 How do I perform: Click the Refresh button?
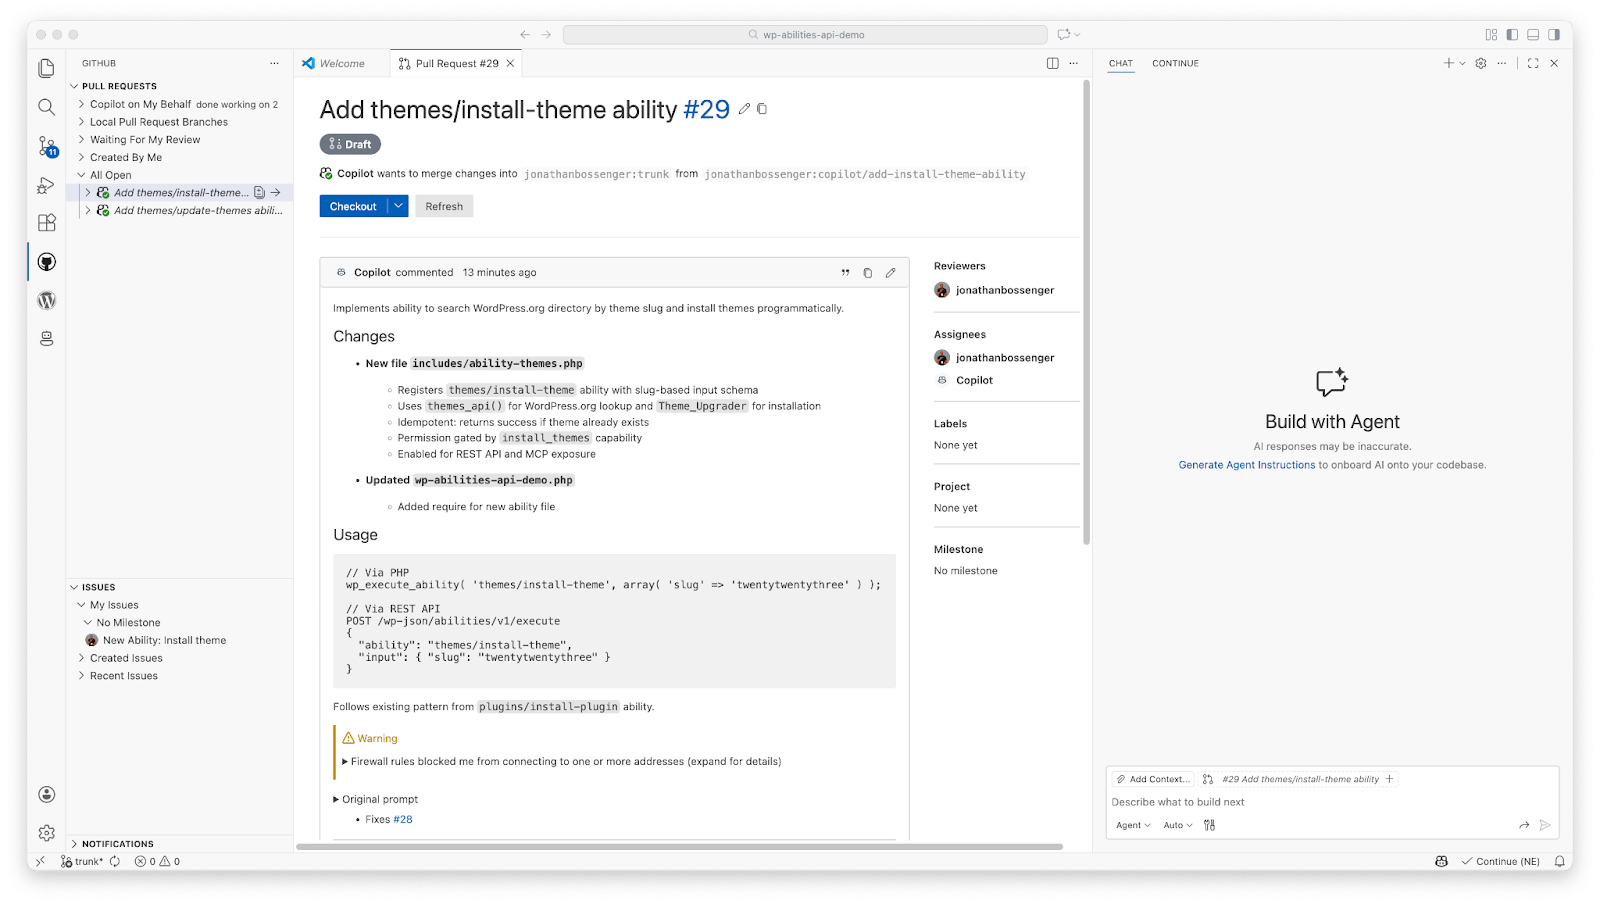(444, 206)
